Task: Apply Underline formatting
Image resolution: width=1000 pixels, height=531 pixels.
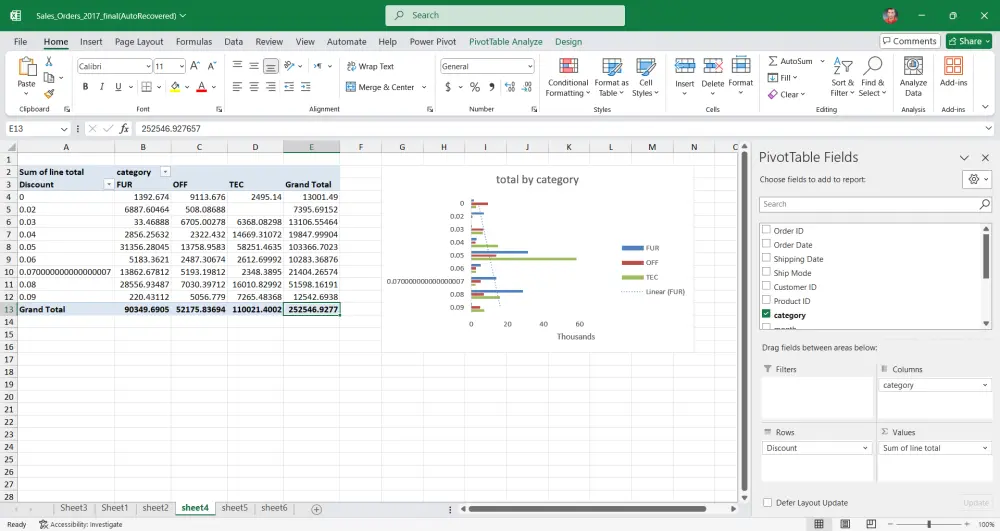Action: pos(118,87)
